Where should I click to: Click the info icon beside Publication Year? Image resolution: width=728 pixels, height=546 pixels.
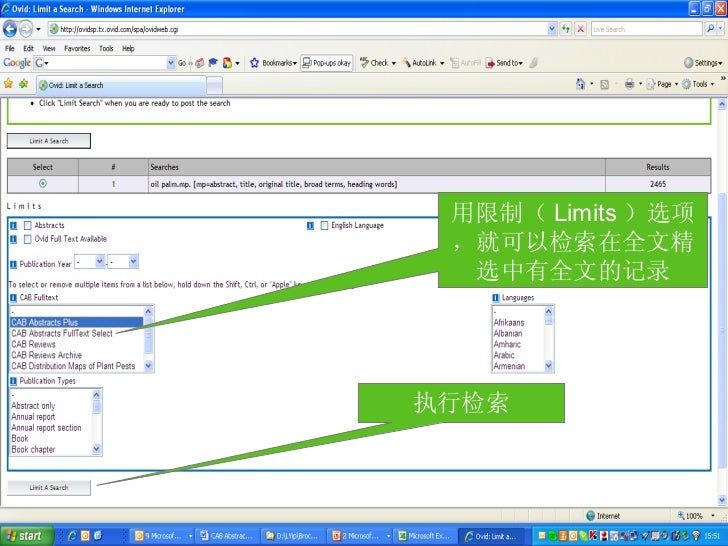coord(13,265)
